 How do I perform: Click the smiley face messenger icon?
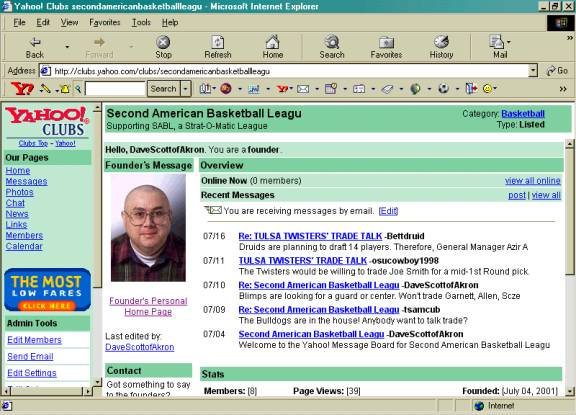[x=487, y=89]
